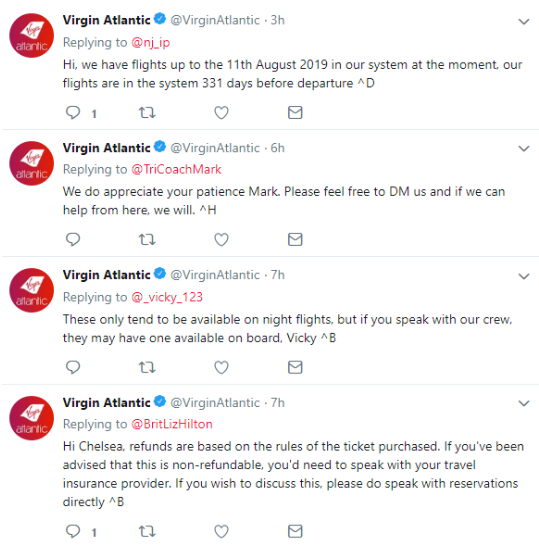Visit the @TriCoachMark mention link

point(176,170)
